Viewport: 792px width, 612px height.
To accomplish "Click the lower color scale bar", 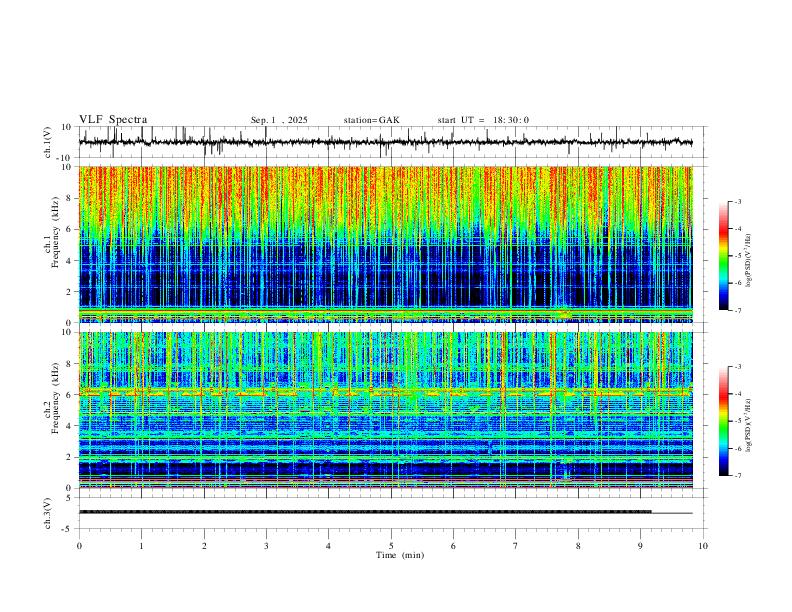I will (724, 421).
